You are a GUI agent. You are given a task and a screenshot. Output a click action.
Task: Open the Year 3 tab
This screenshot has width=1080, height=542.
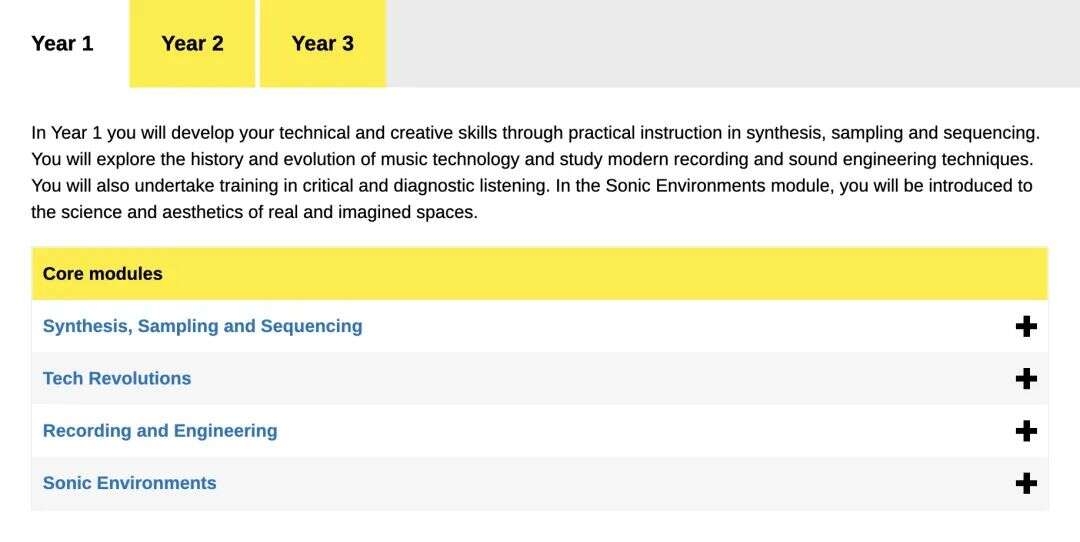[x=322, y=44]
